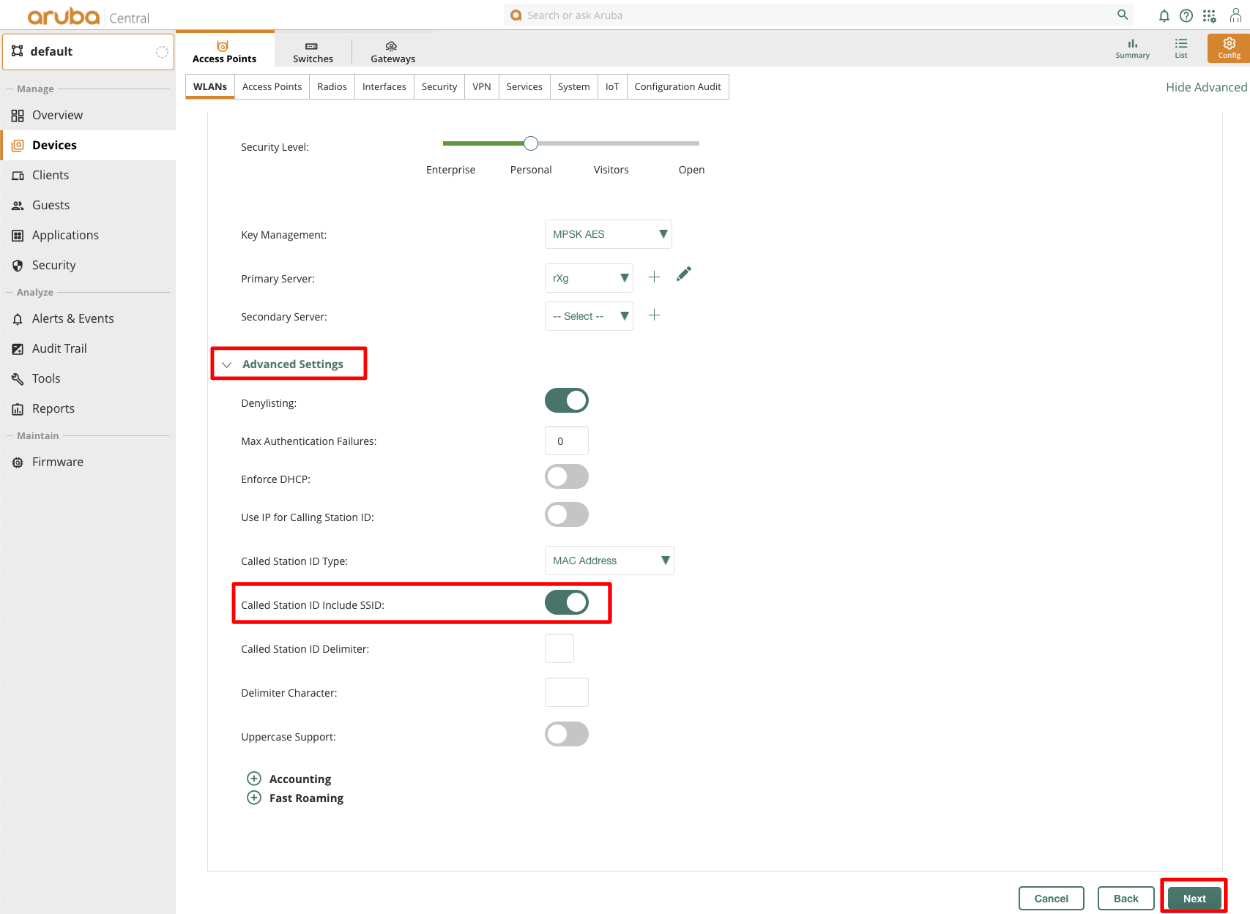The image size is (1250, 914).
Task: Open the Switches tab
Action: (313, 52)
